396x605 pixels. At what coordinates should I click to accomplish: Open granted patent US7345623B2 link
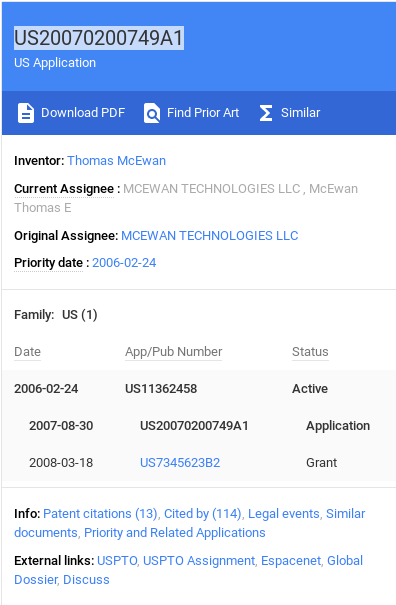(180, 462)
